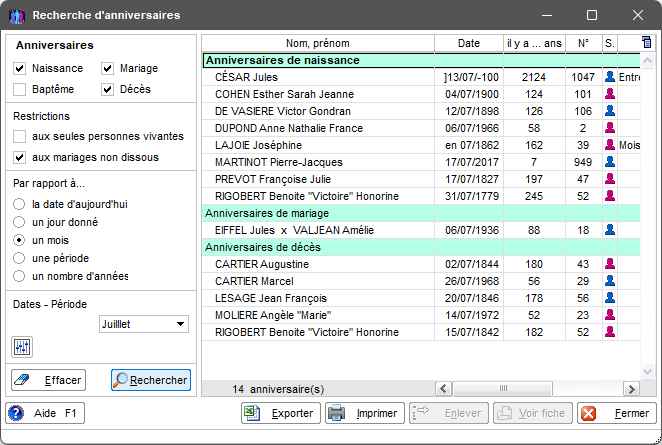Viewport: 662px width, 445px height.
Task: Enable the Baptême checkbox
Action: [x=19, y=89]
